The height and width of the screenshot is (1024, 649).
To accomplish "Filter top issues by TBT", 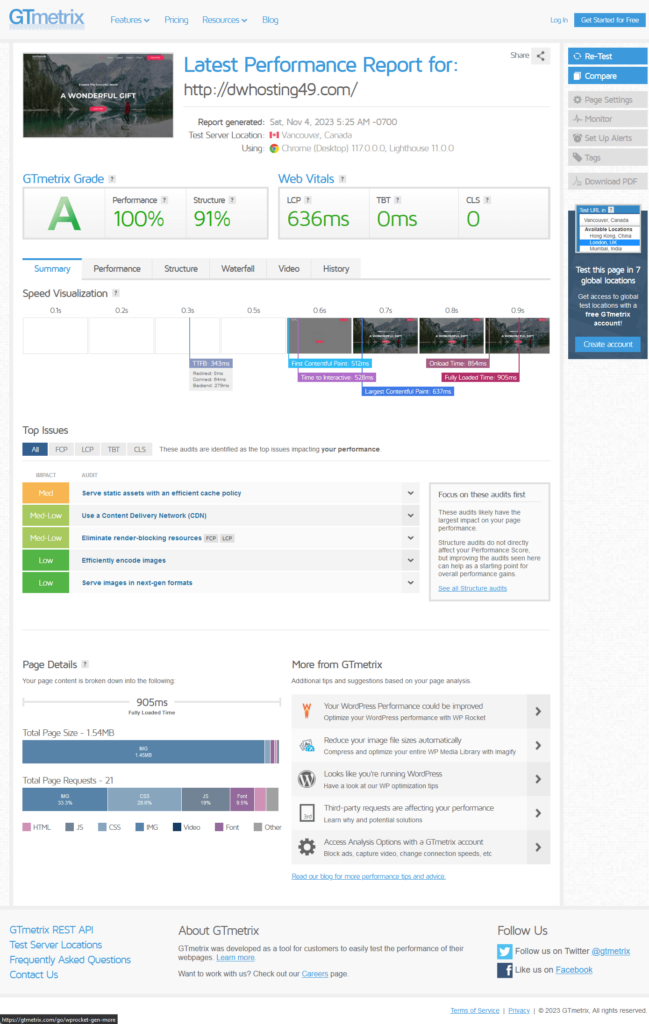I will pos(114,449).
